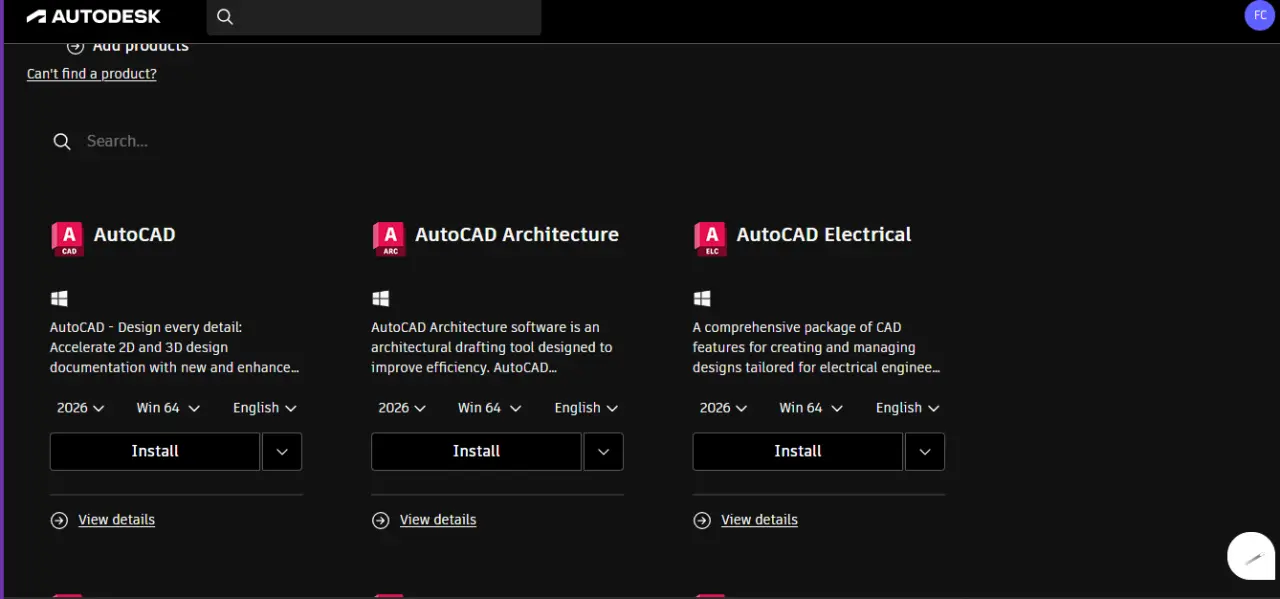Expand AutoCAD 2026 version dropdown
Viewport: 1280px width, 599px height.
[80, 408]
